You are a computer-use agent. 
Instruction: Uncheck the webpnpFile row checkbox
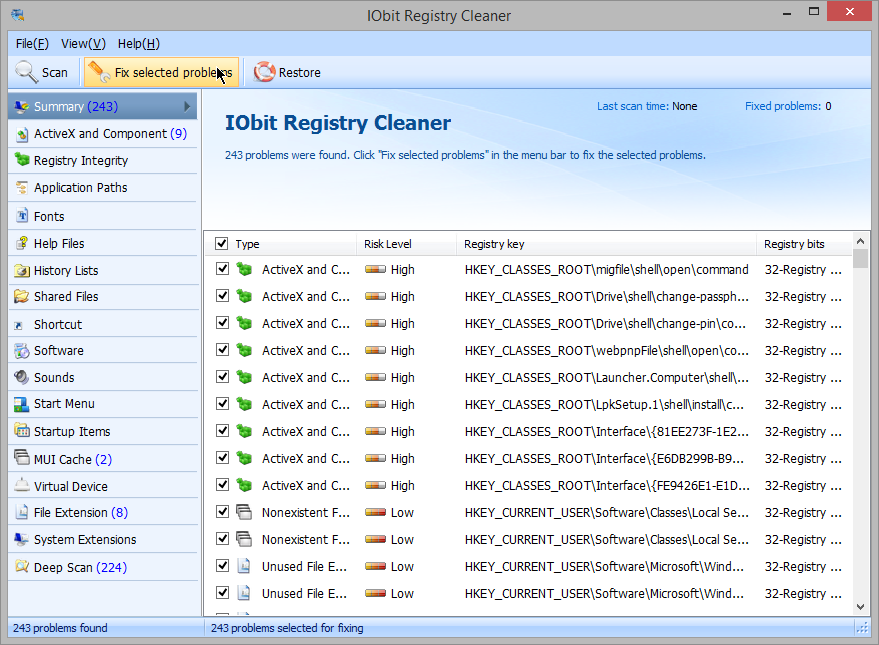click(223, 350)
